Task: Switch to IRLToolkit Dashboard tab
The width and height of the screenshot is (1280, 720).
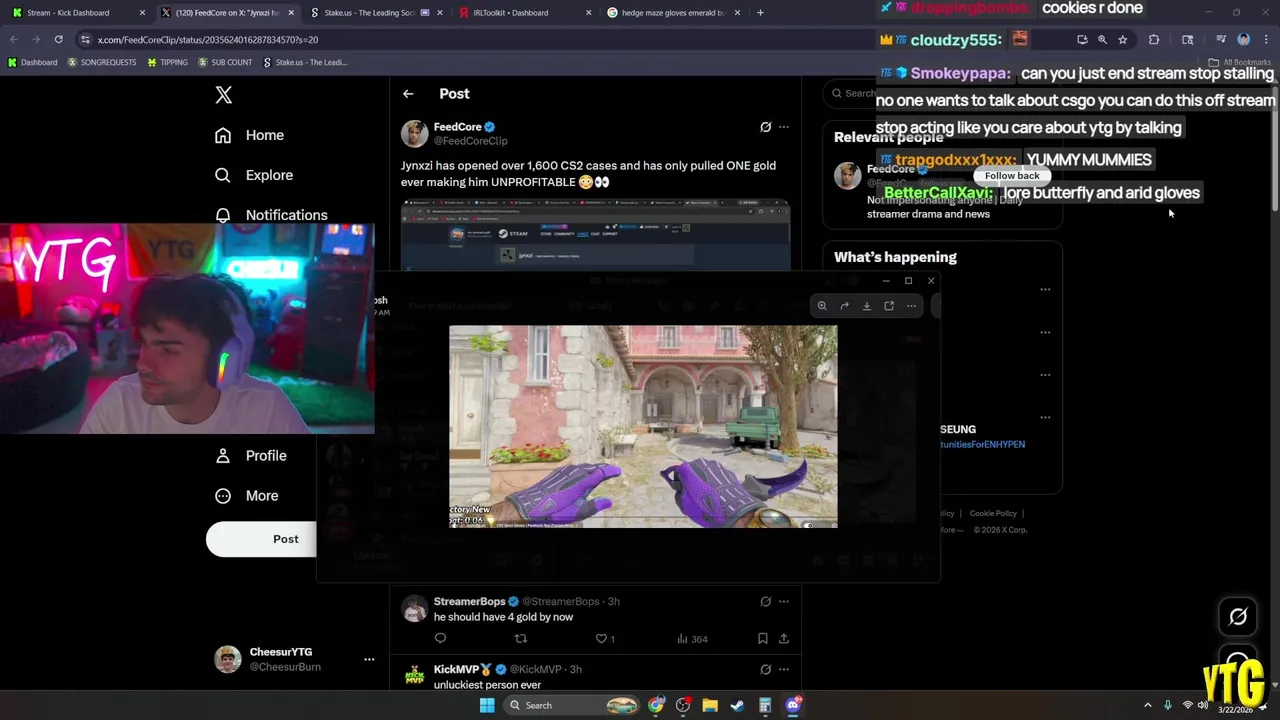Action: pyautogui.click(x=523, y=13)
